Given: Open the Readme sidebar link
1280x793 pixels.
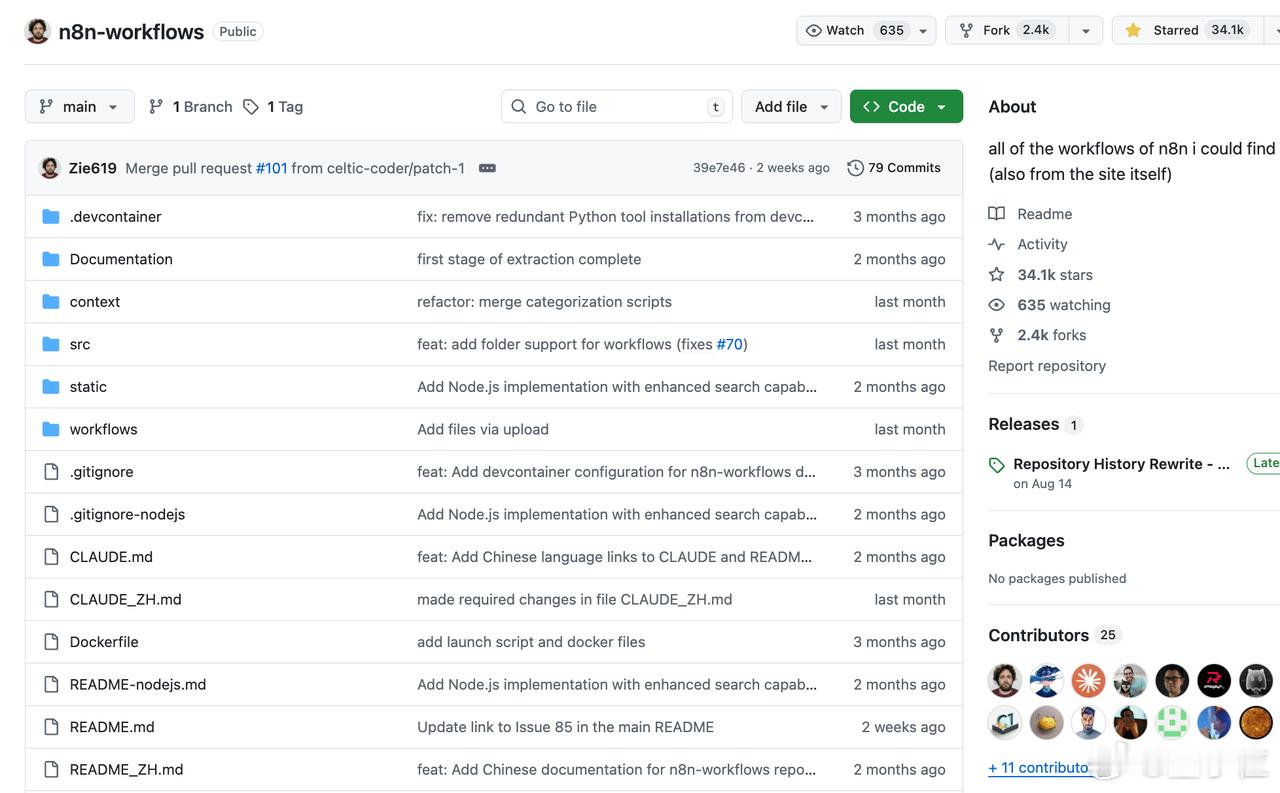Looking at the screenshot, I should pyautogui.click(x=1044, y=214).
